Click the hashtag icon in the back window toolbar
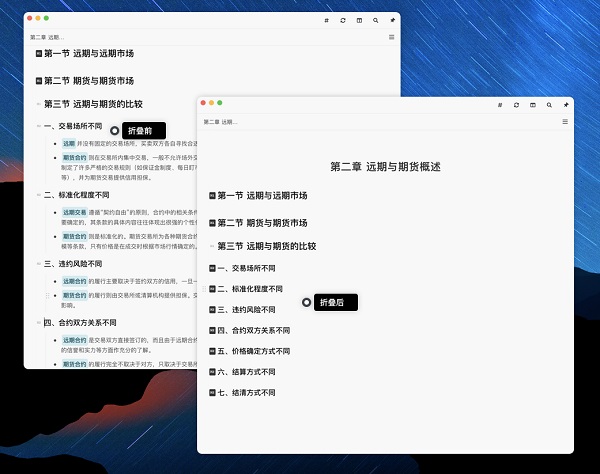Viewport: 600px width, 474px height. click(326, 20)
